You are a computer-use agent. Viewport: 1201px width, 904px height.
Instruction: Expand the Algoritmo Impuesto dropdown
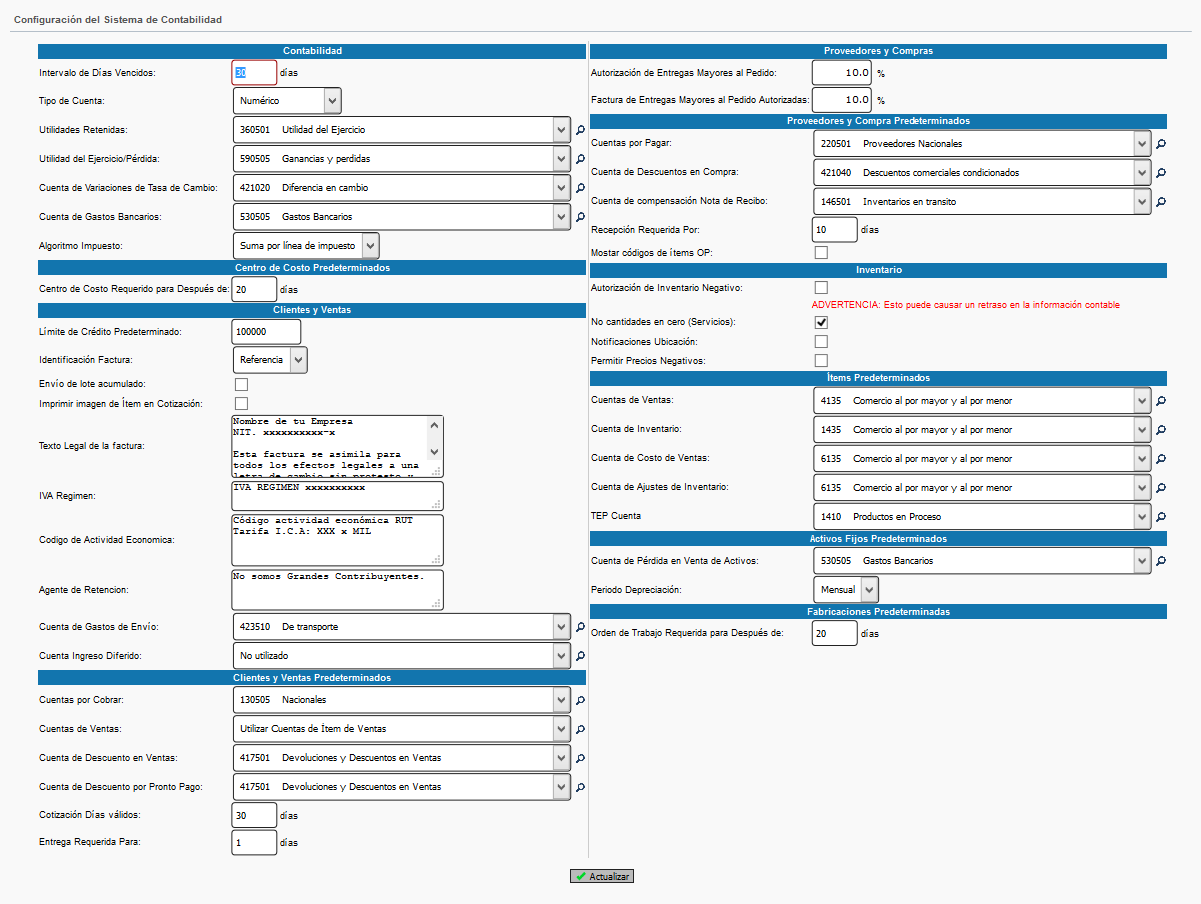point(306,246)
